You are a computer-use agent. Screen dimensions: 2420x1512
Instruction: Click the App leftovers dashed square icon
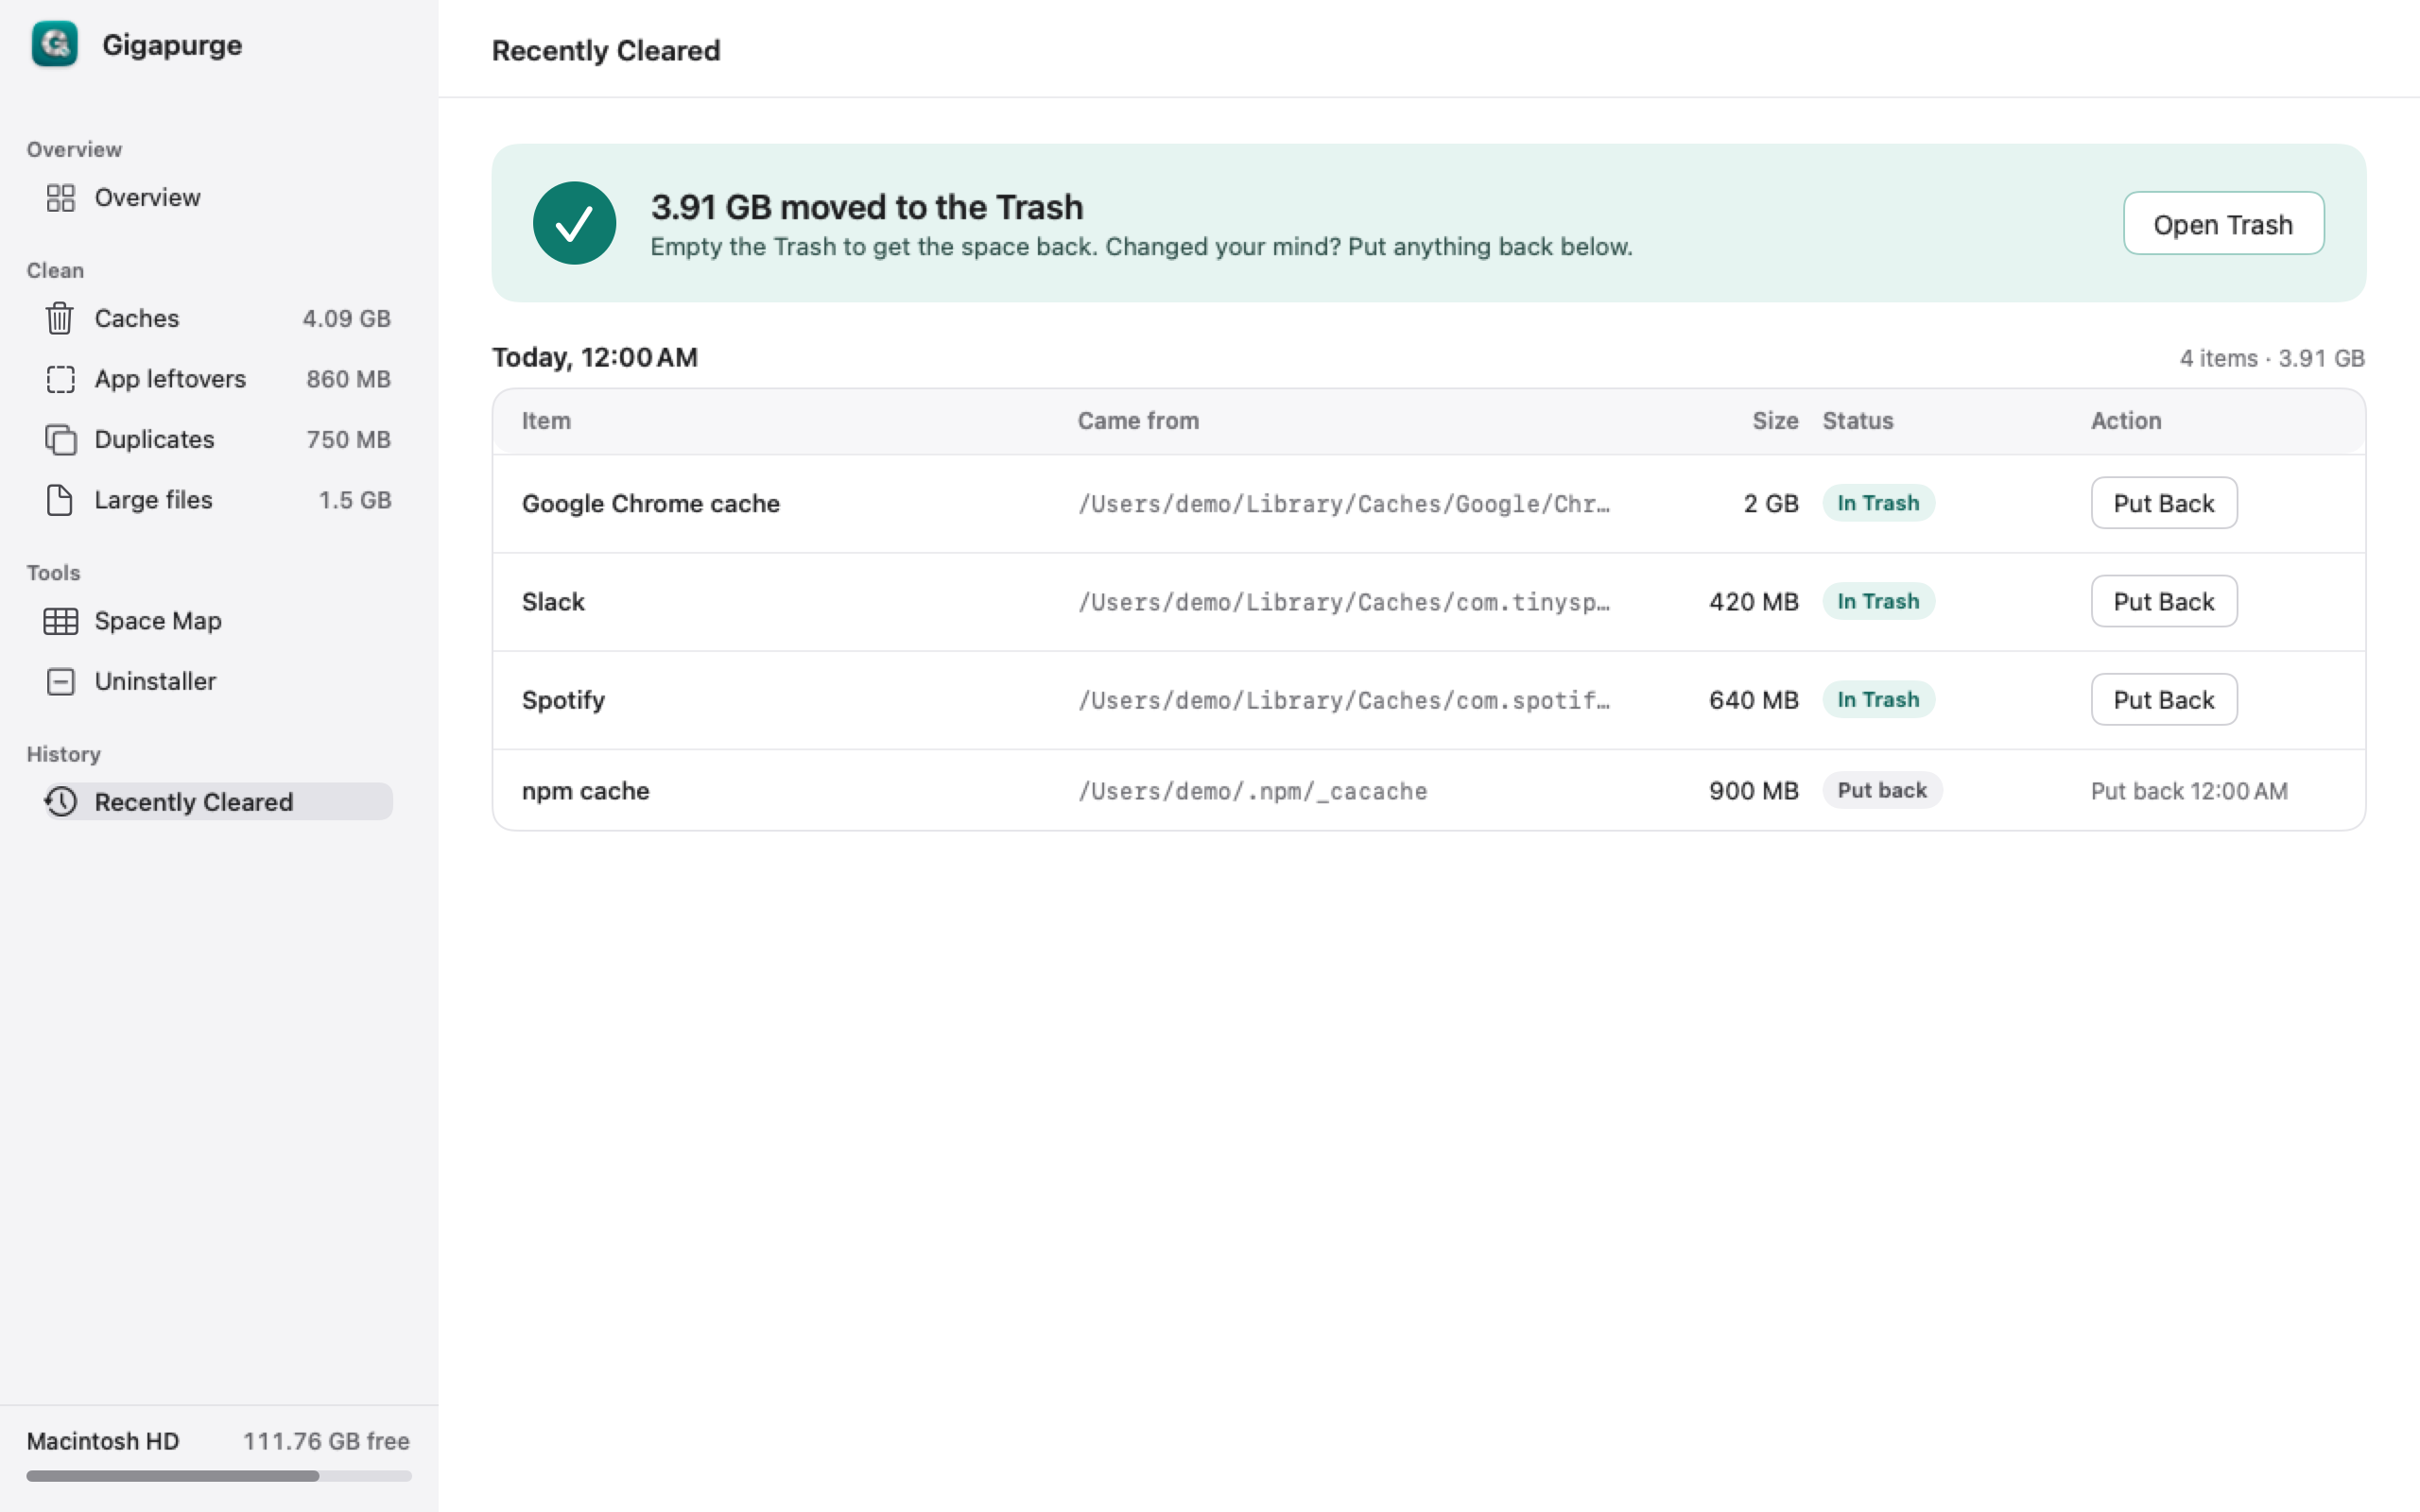[x=61, y=379]
